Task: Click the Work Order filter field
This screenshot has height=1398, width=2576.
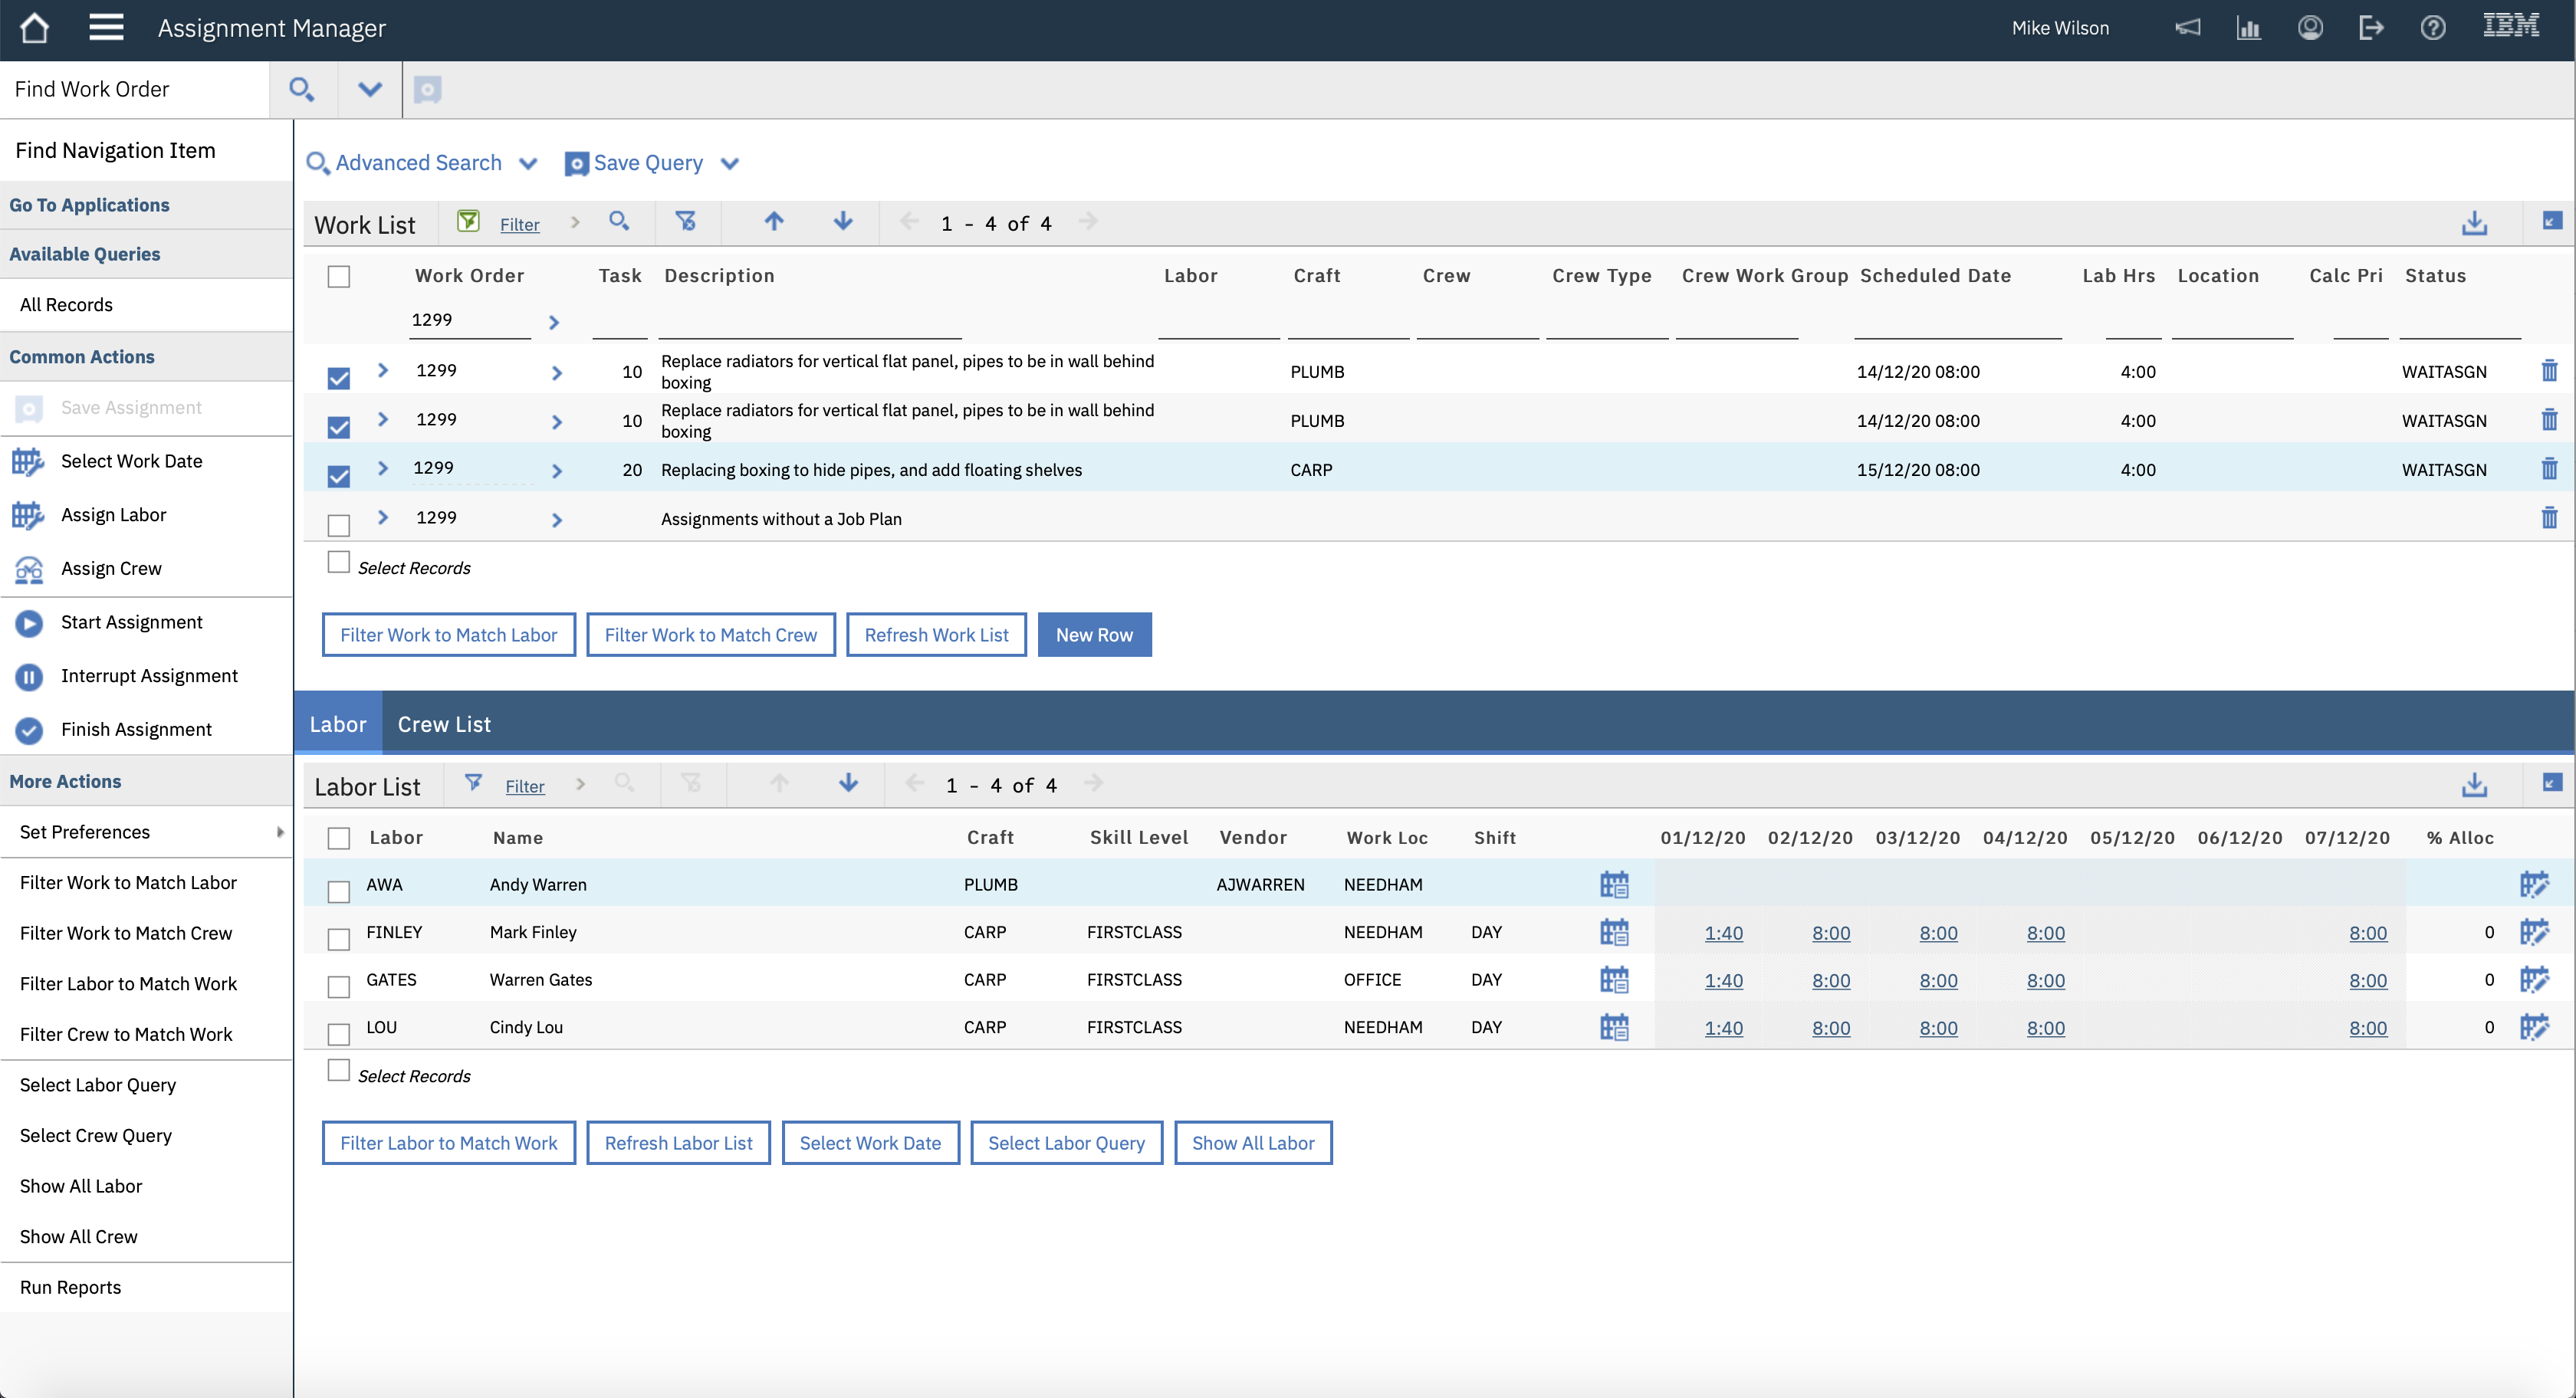Action: (x=470, y=320)
